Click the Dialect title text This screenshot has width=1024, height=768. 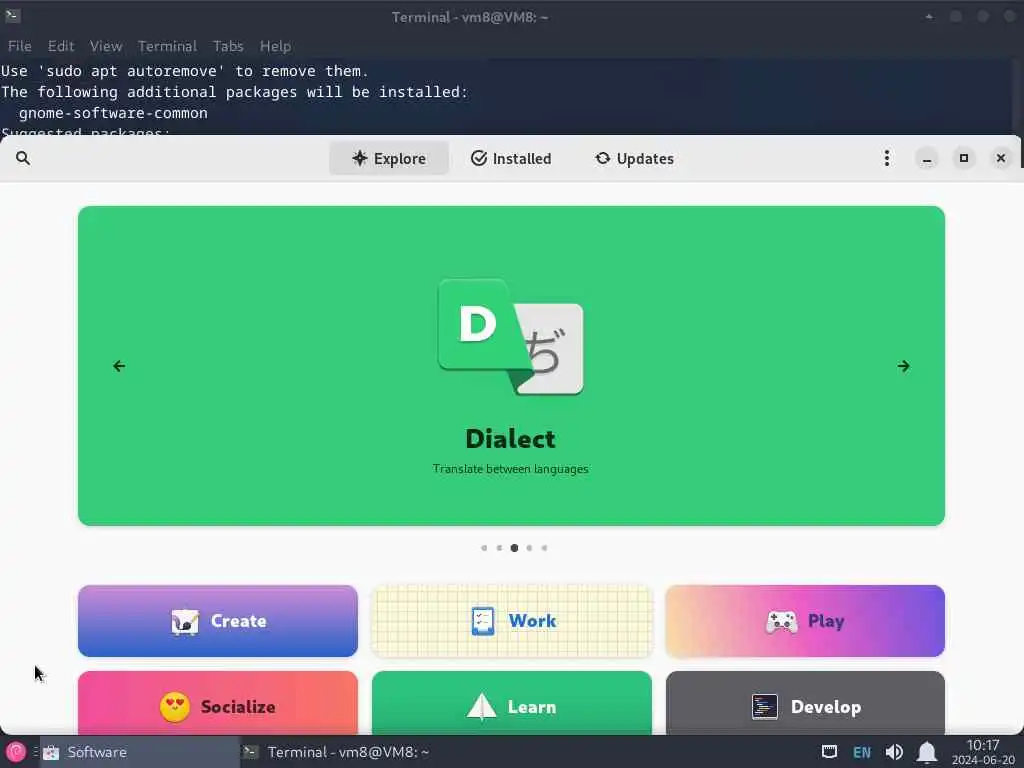click(511, 439)
